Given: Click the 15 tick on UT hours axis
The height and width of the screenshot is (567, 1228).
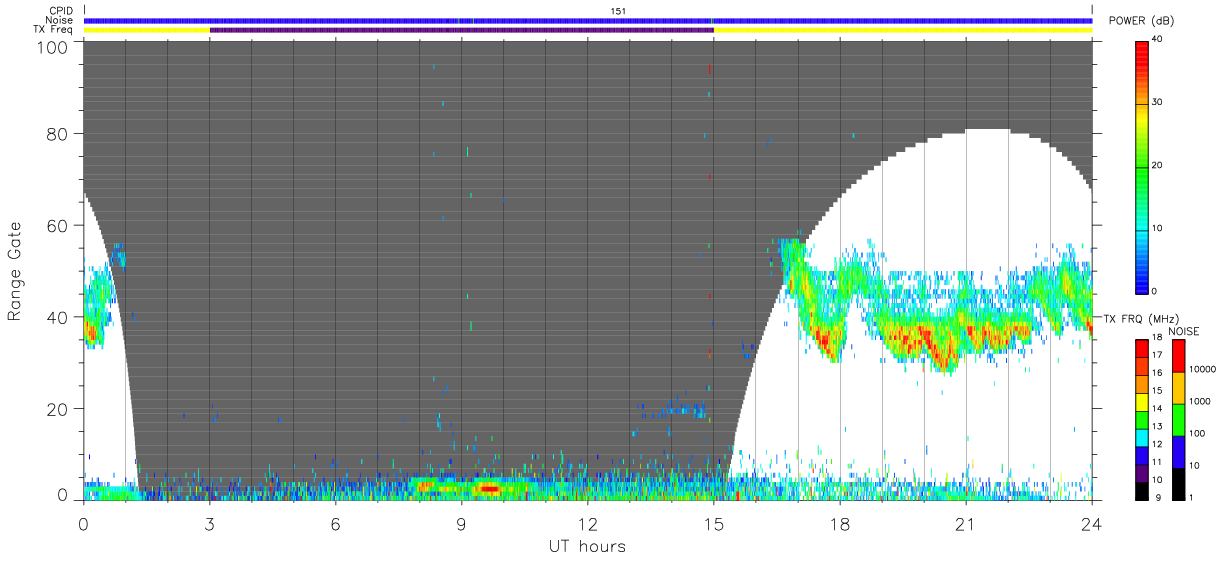Looking at the screenshot, I should pyautogui.click(x=713, y=523).
